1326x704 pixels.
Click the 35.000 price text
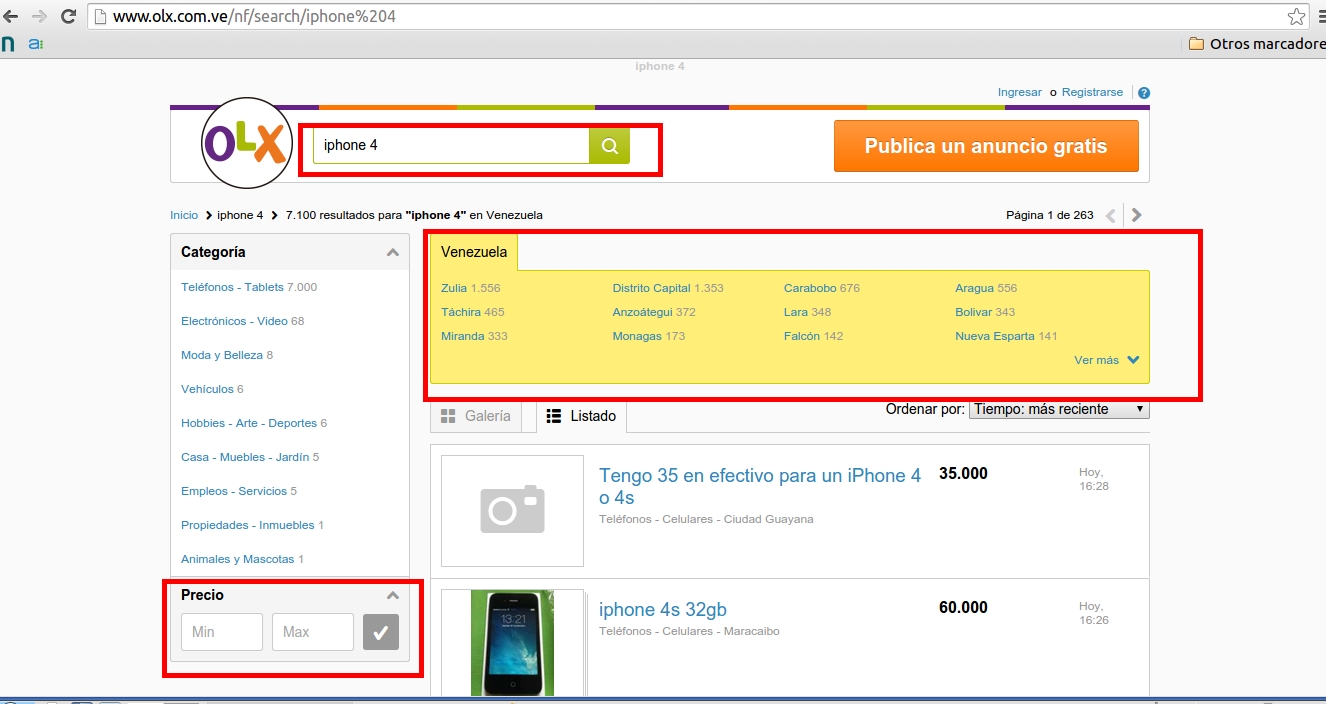tap(963, 474)
